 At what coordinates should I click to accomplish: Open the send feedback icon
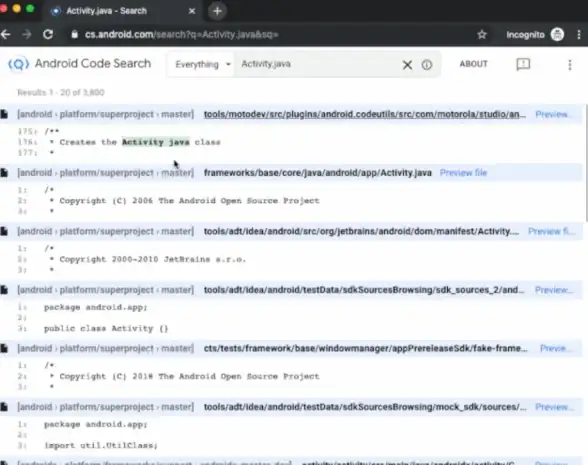(x=523, y=64)
